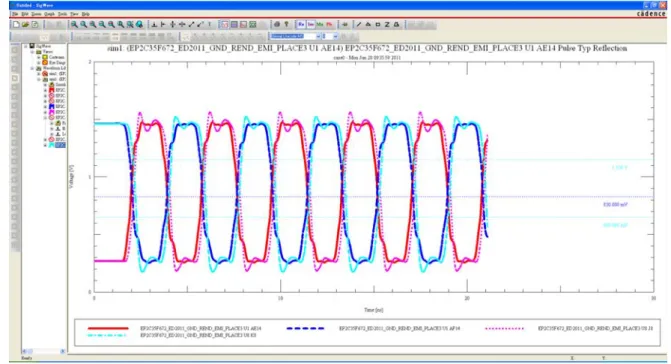Select the Z annotation tool icon
The image size is (671, 364).
coord(387,25)
